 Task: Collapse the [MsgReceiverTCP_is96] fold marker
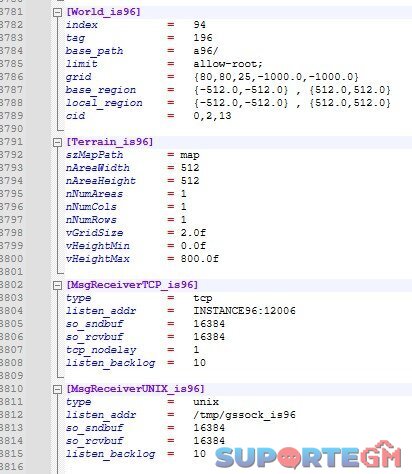click(57, 285)
